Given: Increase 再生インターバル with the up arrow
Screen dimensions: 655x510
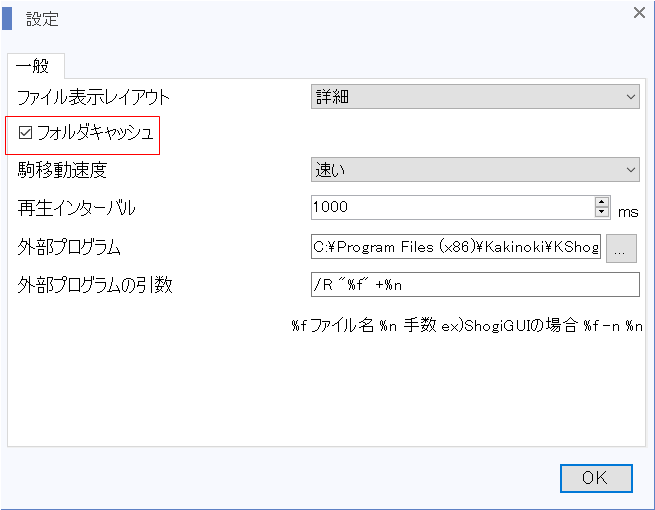Looking at the screenshot, I should [602, 202].
